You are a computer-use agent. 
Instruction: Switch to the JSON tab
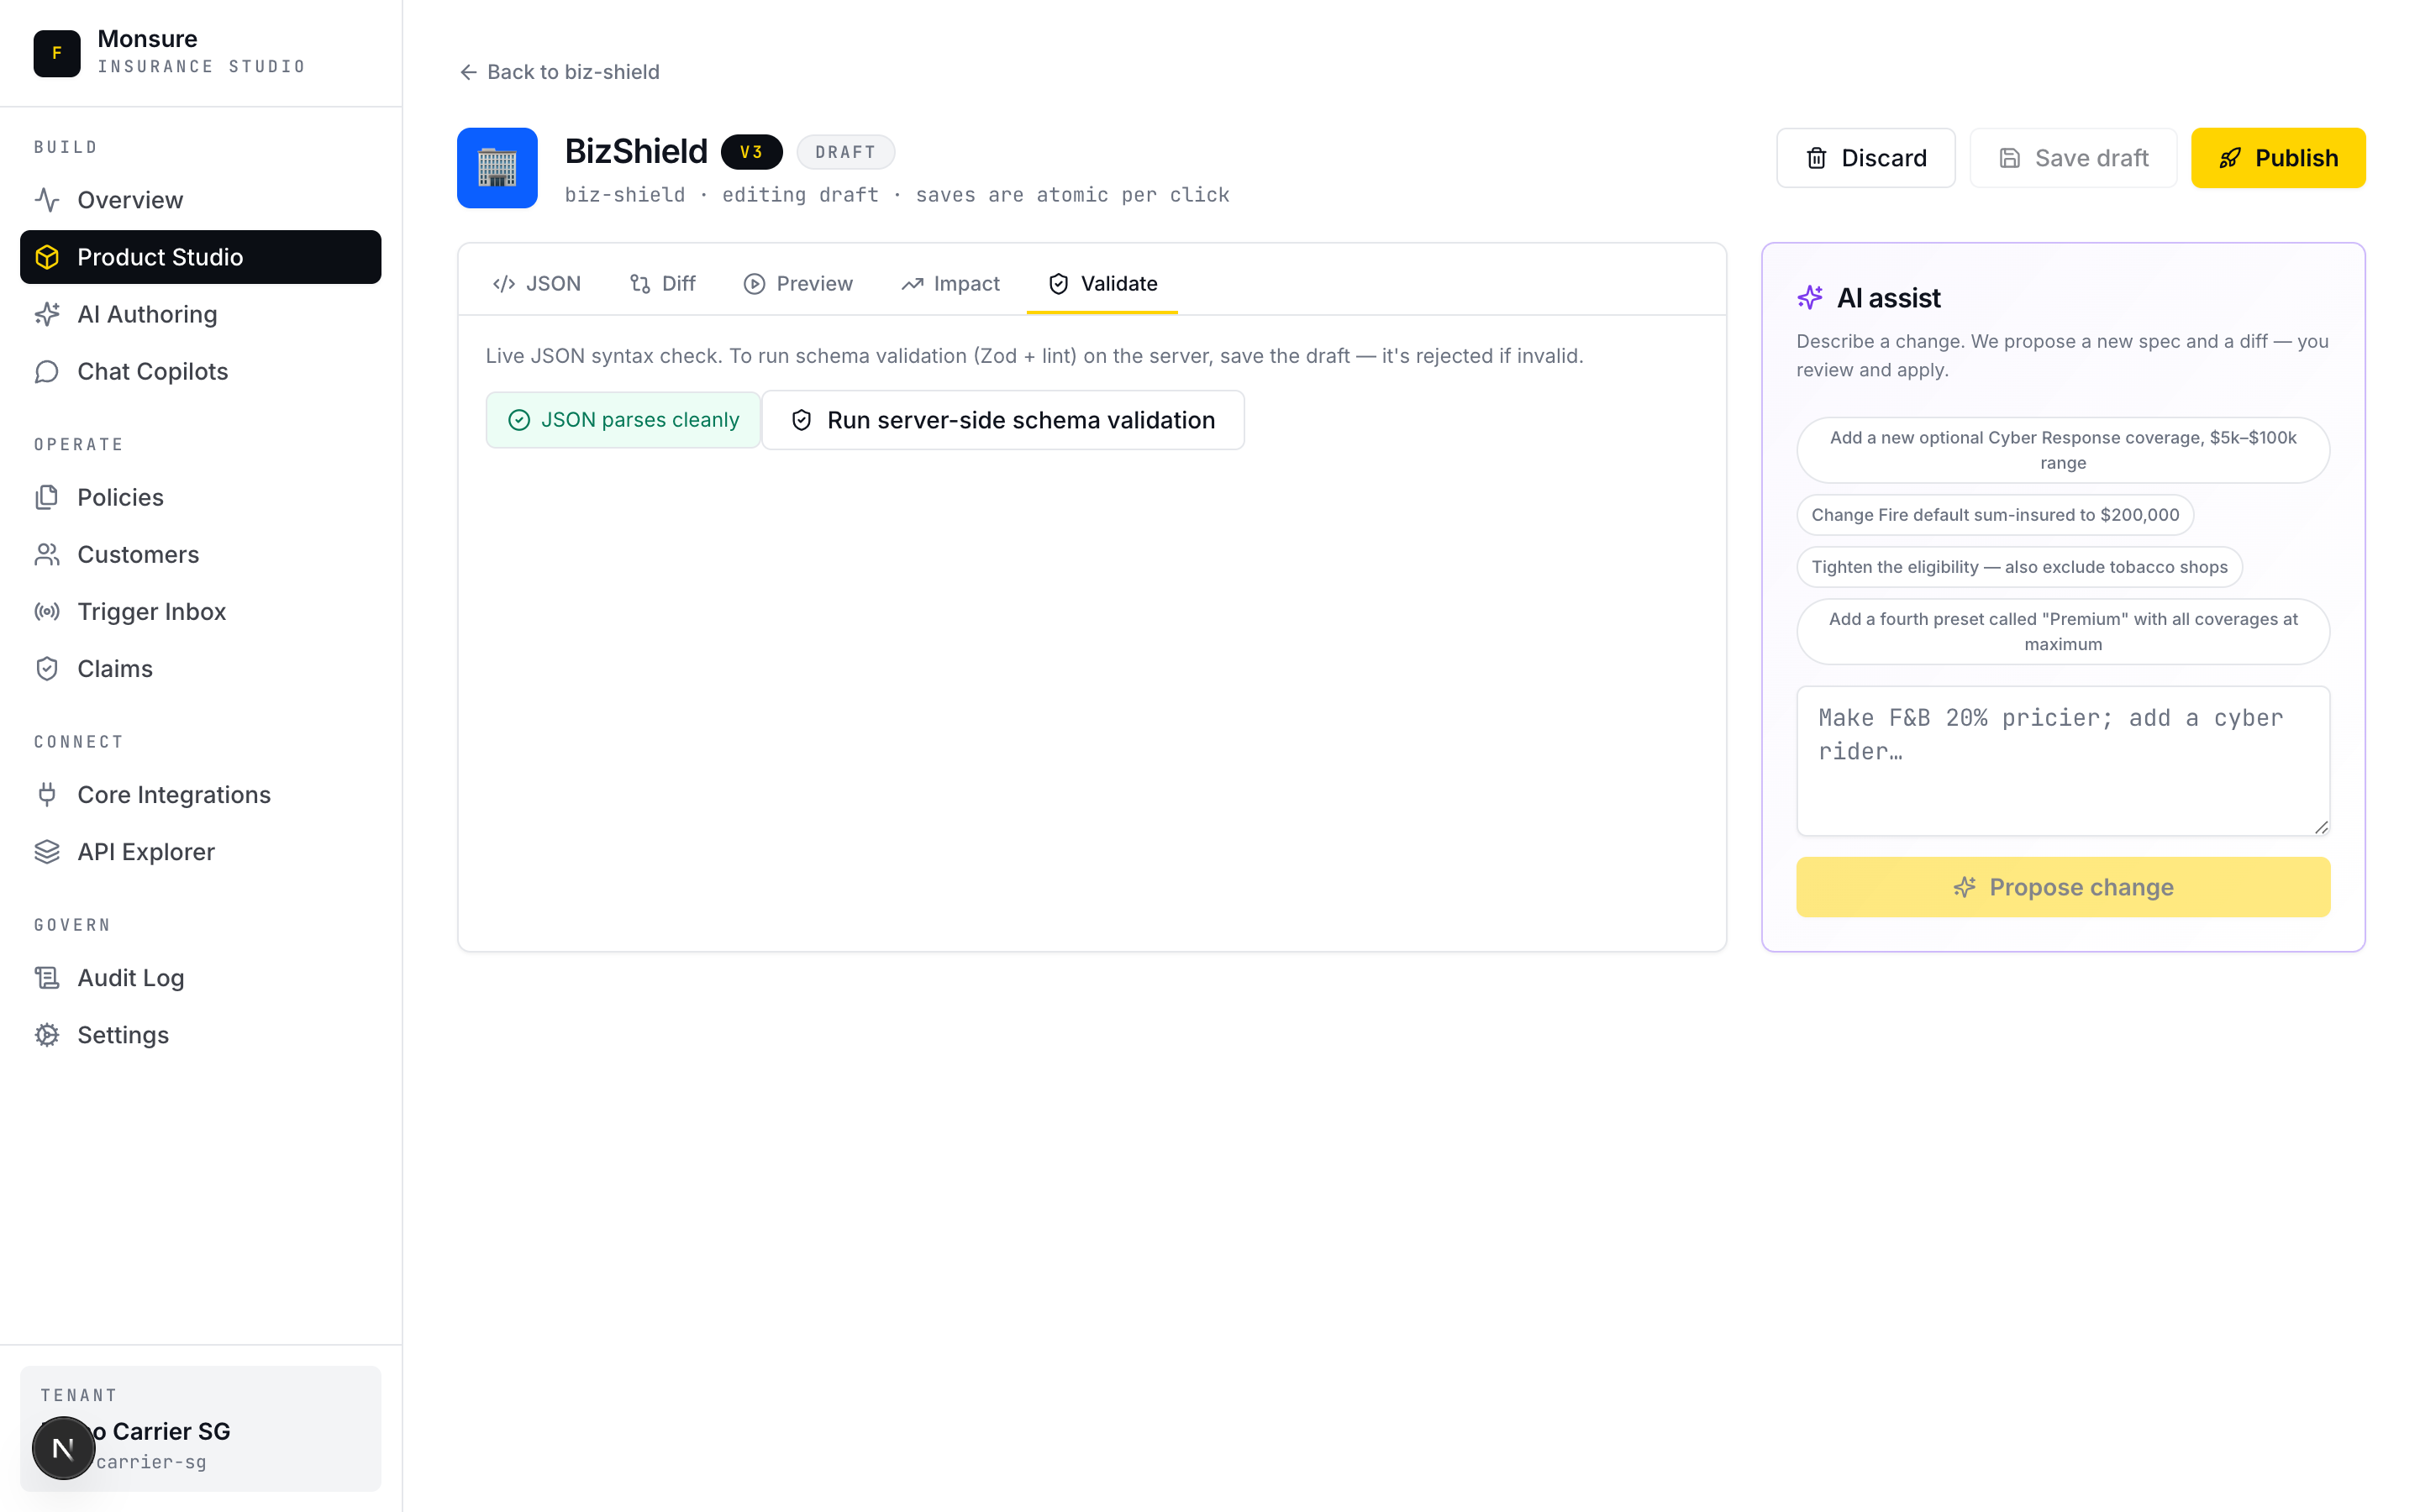click(537, 284)
